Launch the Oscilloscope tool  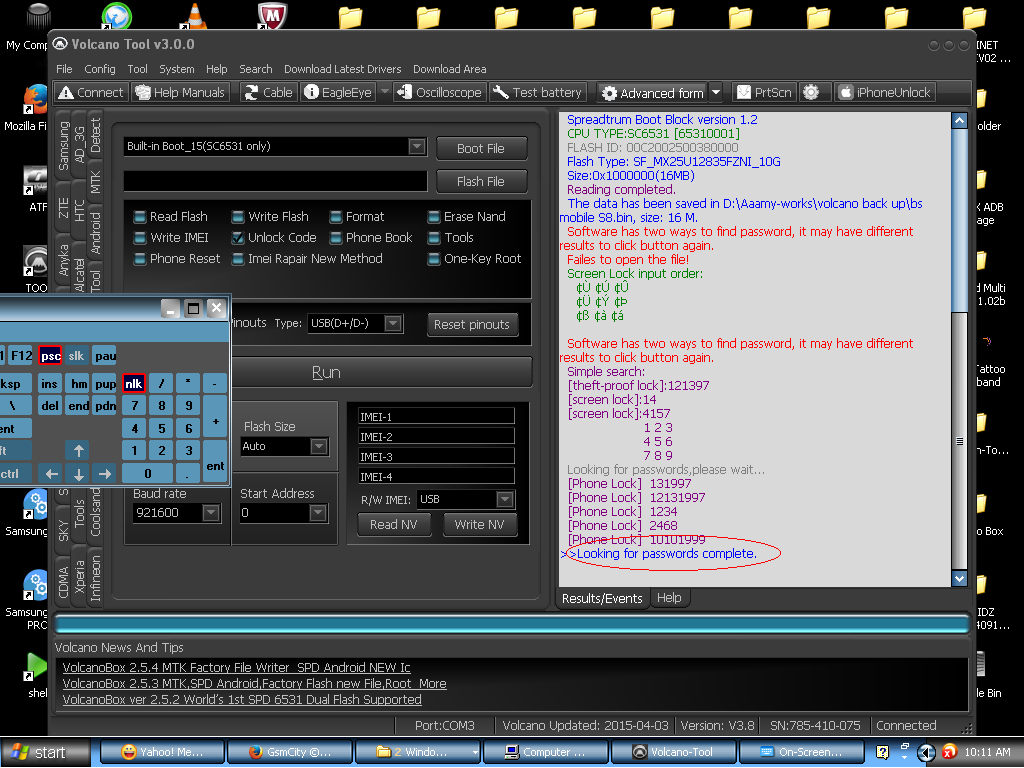coord(439,92)
